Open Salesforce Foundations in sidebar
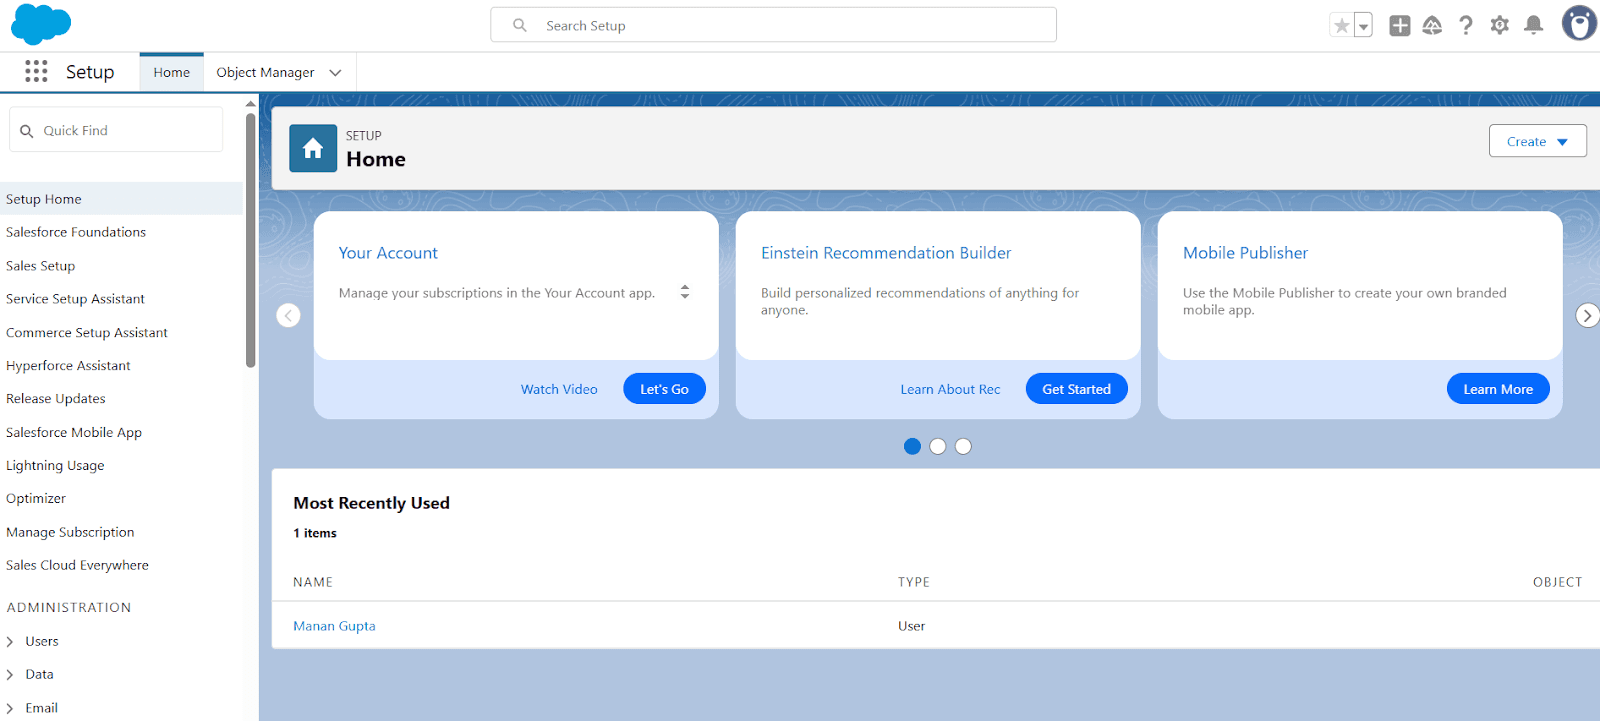 76,232
